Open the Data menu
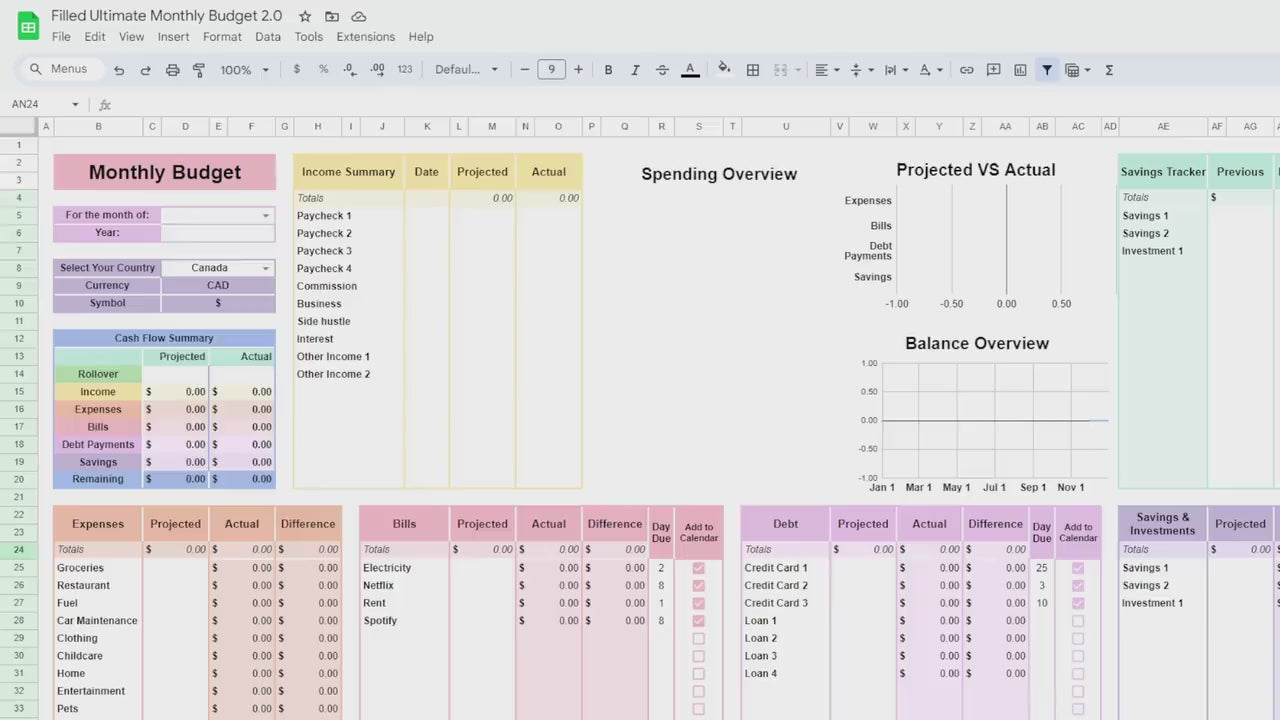1280x720 pixels. pos(267,36)
